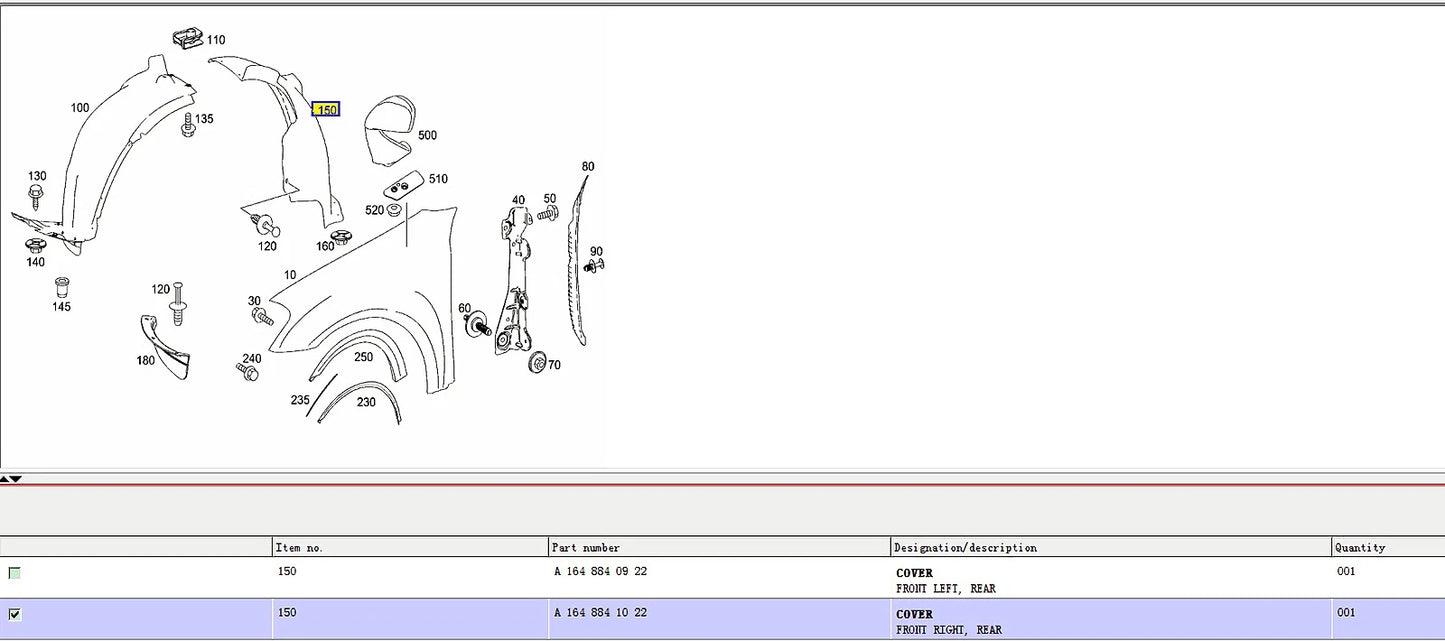Collapse panel using divider arrows
1445x641 pixels.
[11, 479]
